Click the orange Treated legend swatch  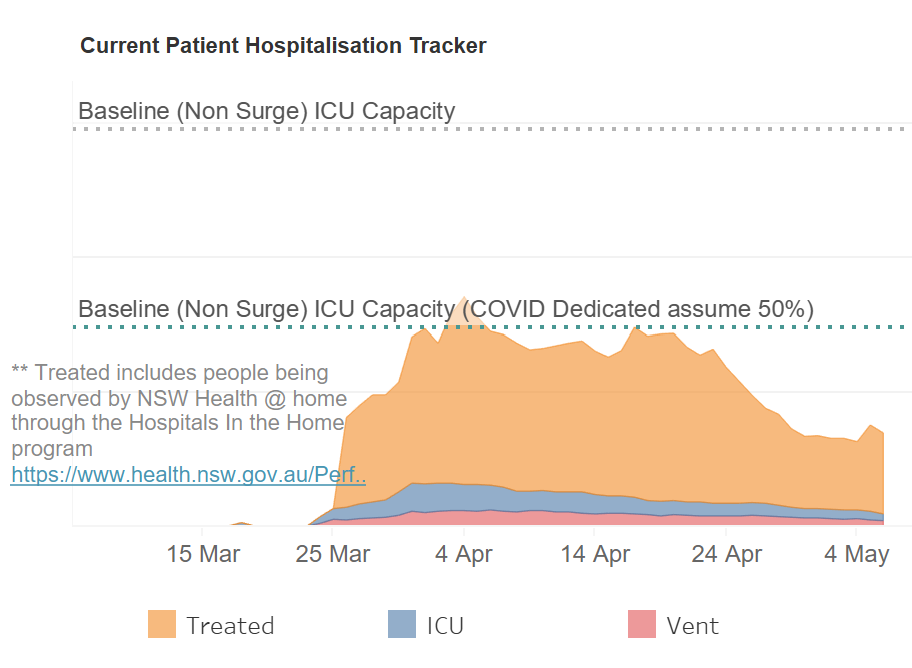coord(162,624)
